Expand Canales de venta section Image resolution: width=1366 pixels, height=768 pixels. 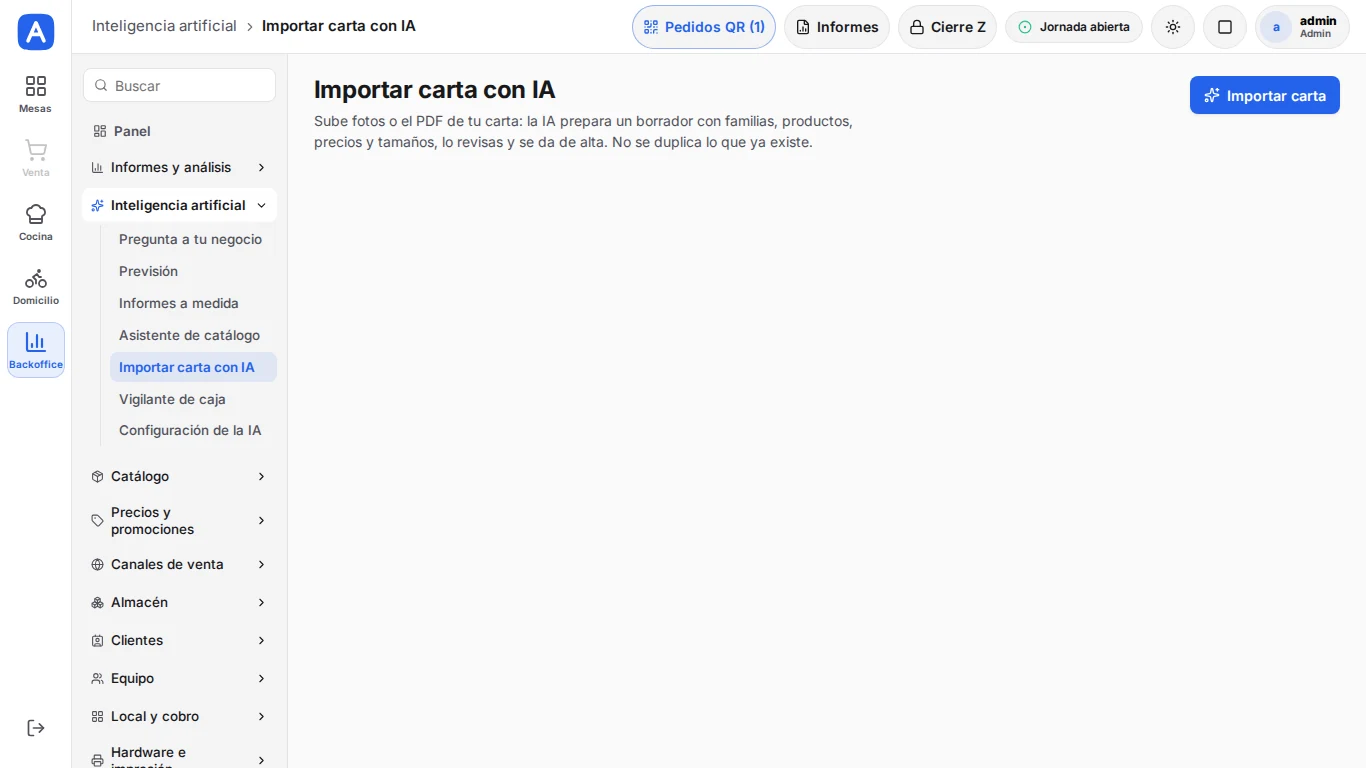[179, 564]
